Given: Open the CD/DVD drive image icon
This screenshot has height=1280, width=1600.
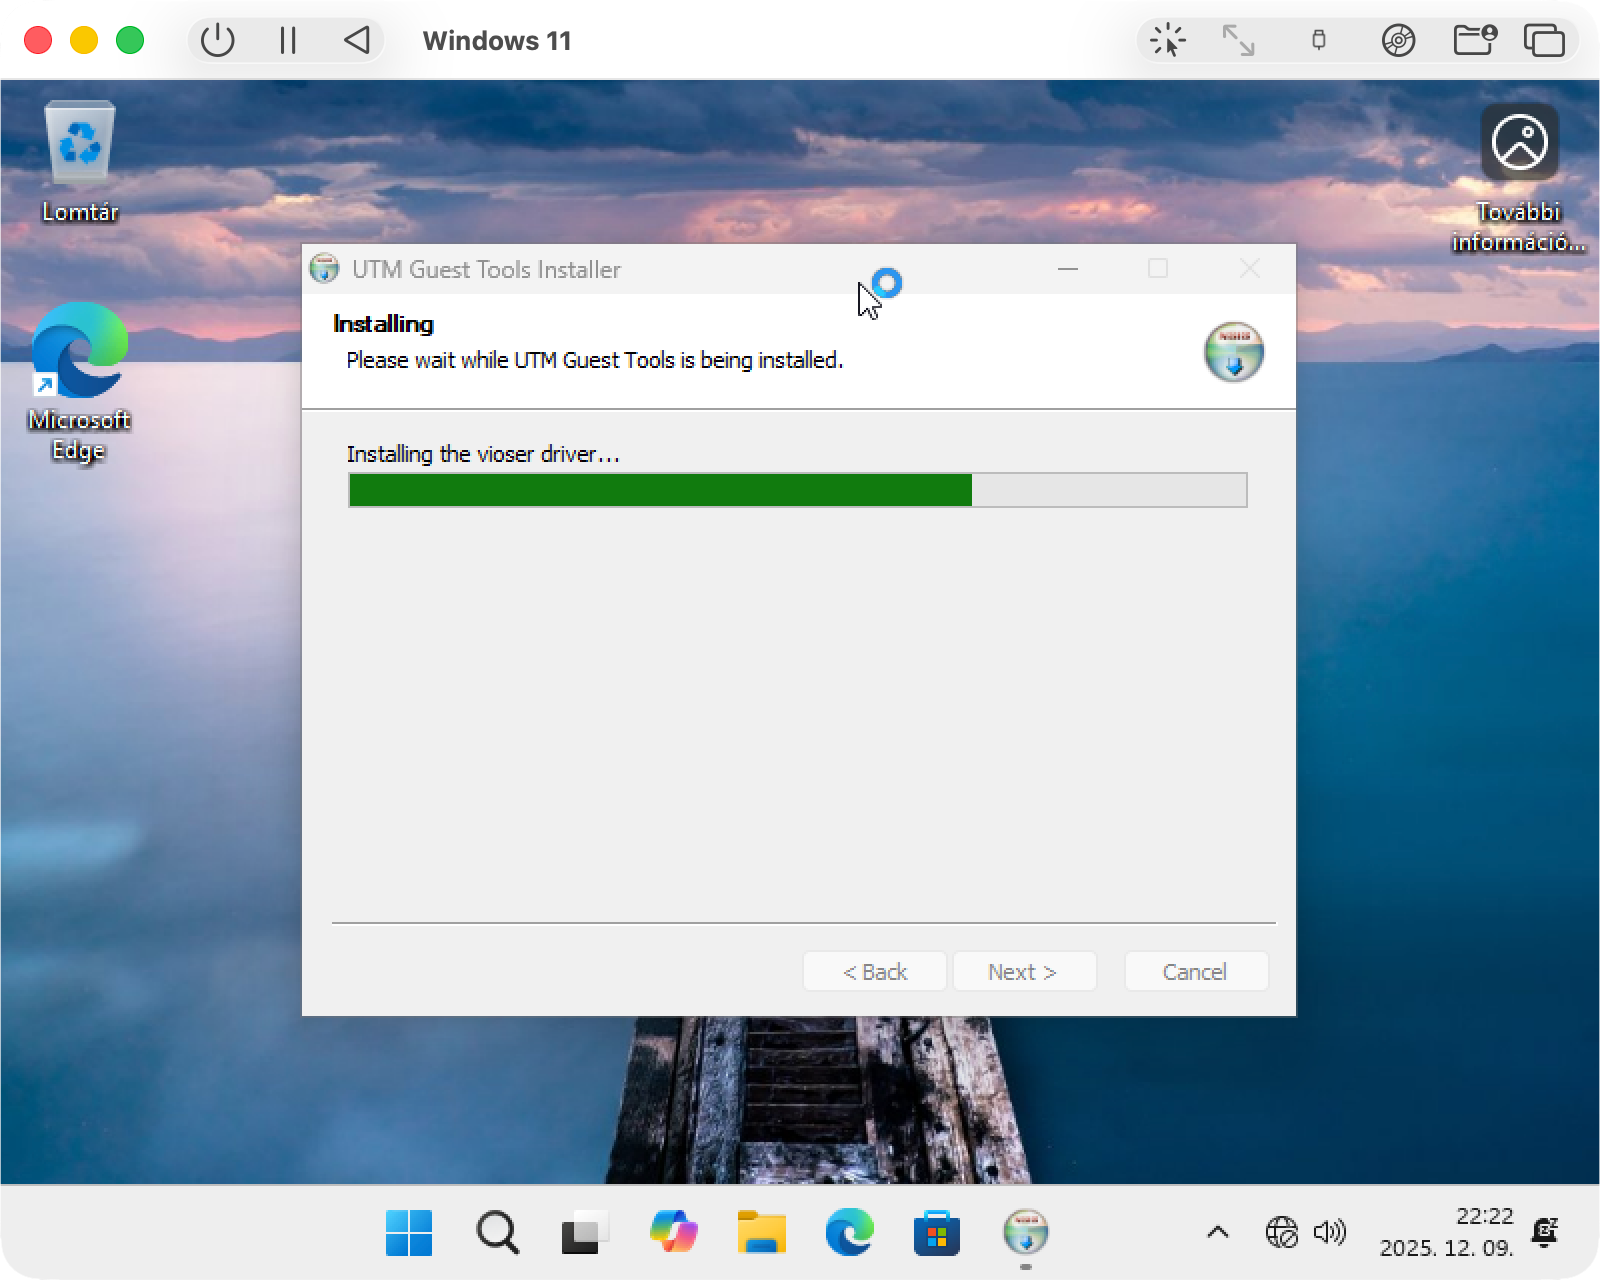Looking at the screenshot, I should (1398, 41).
